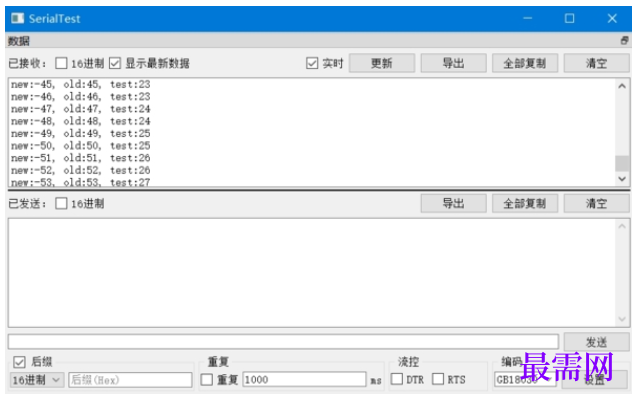Screen dimensions: 632x398
Task: Click sent data scrollbar down arrow
Action: pyautogui.click(x=622, y=319)
